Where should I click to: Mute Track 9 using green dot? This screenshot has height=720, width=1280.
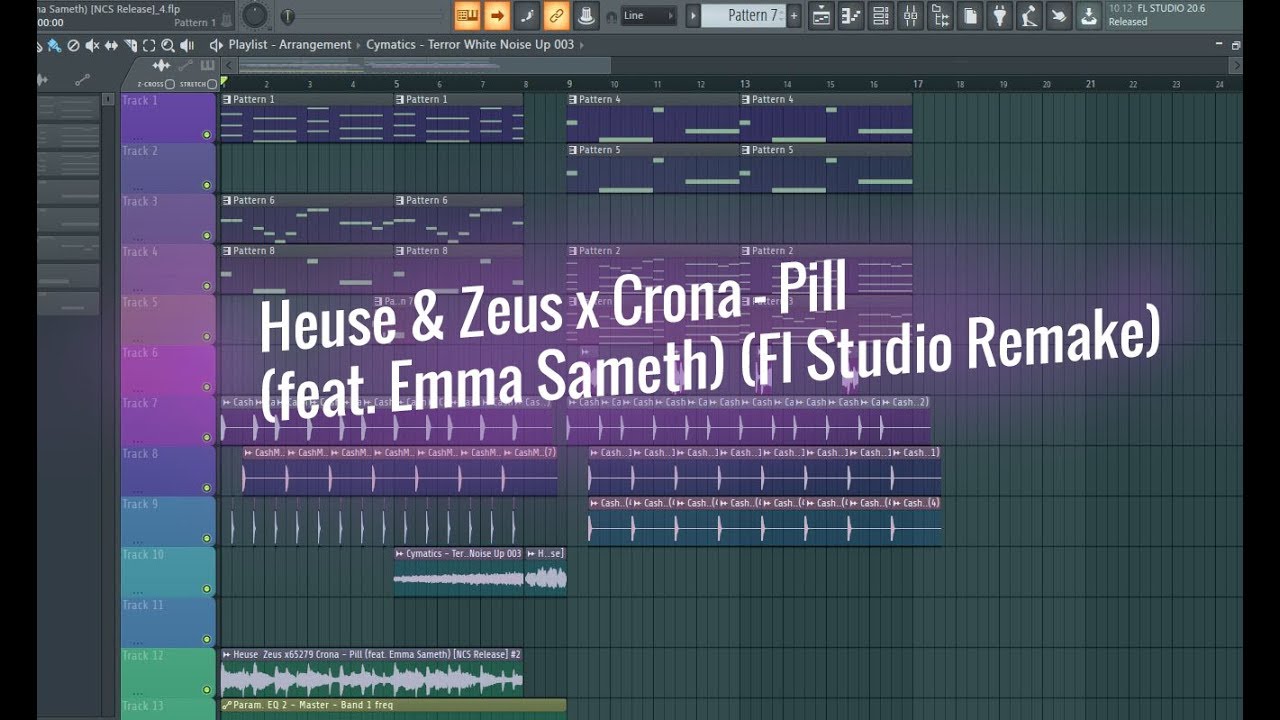[207, 538]
